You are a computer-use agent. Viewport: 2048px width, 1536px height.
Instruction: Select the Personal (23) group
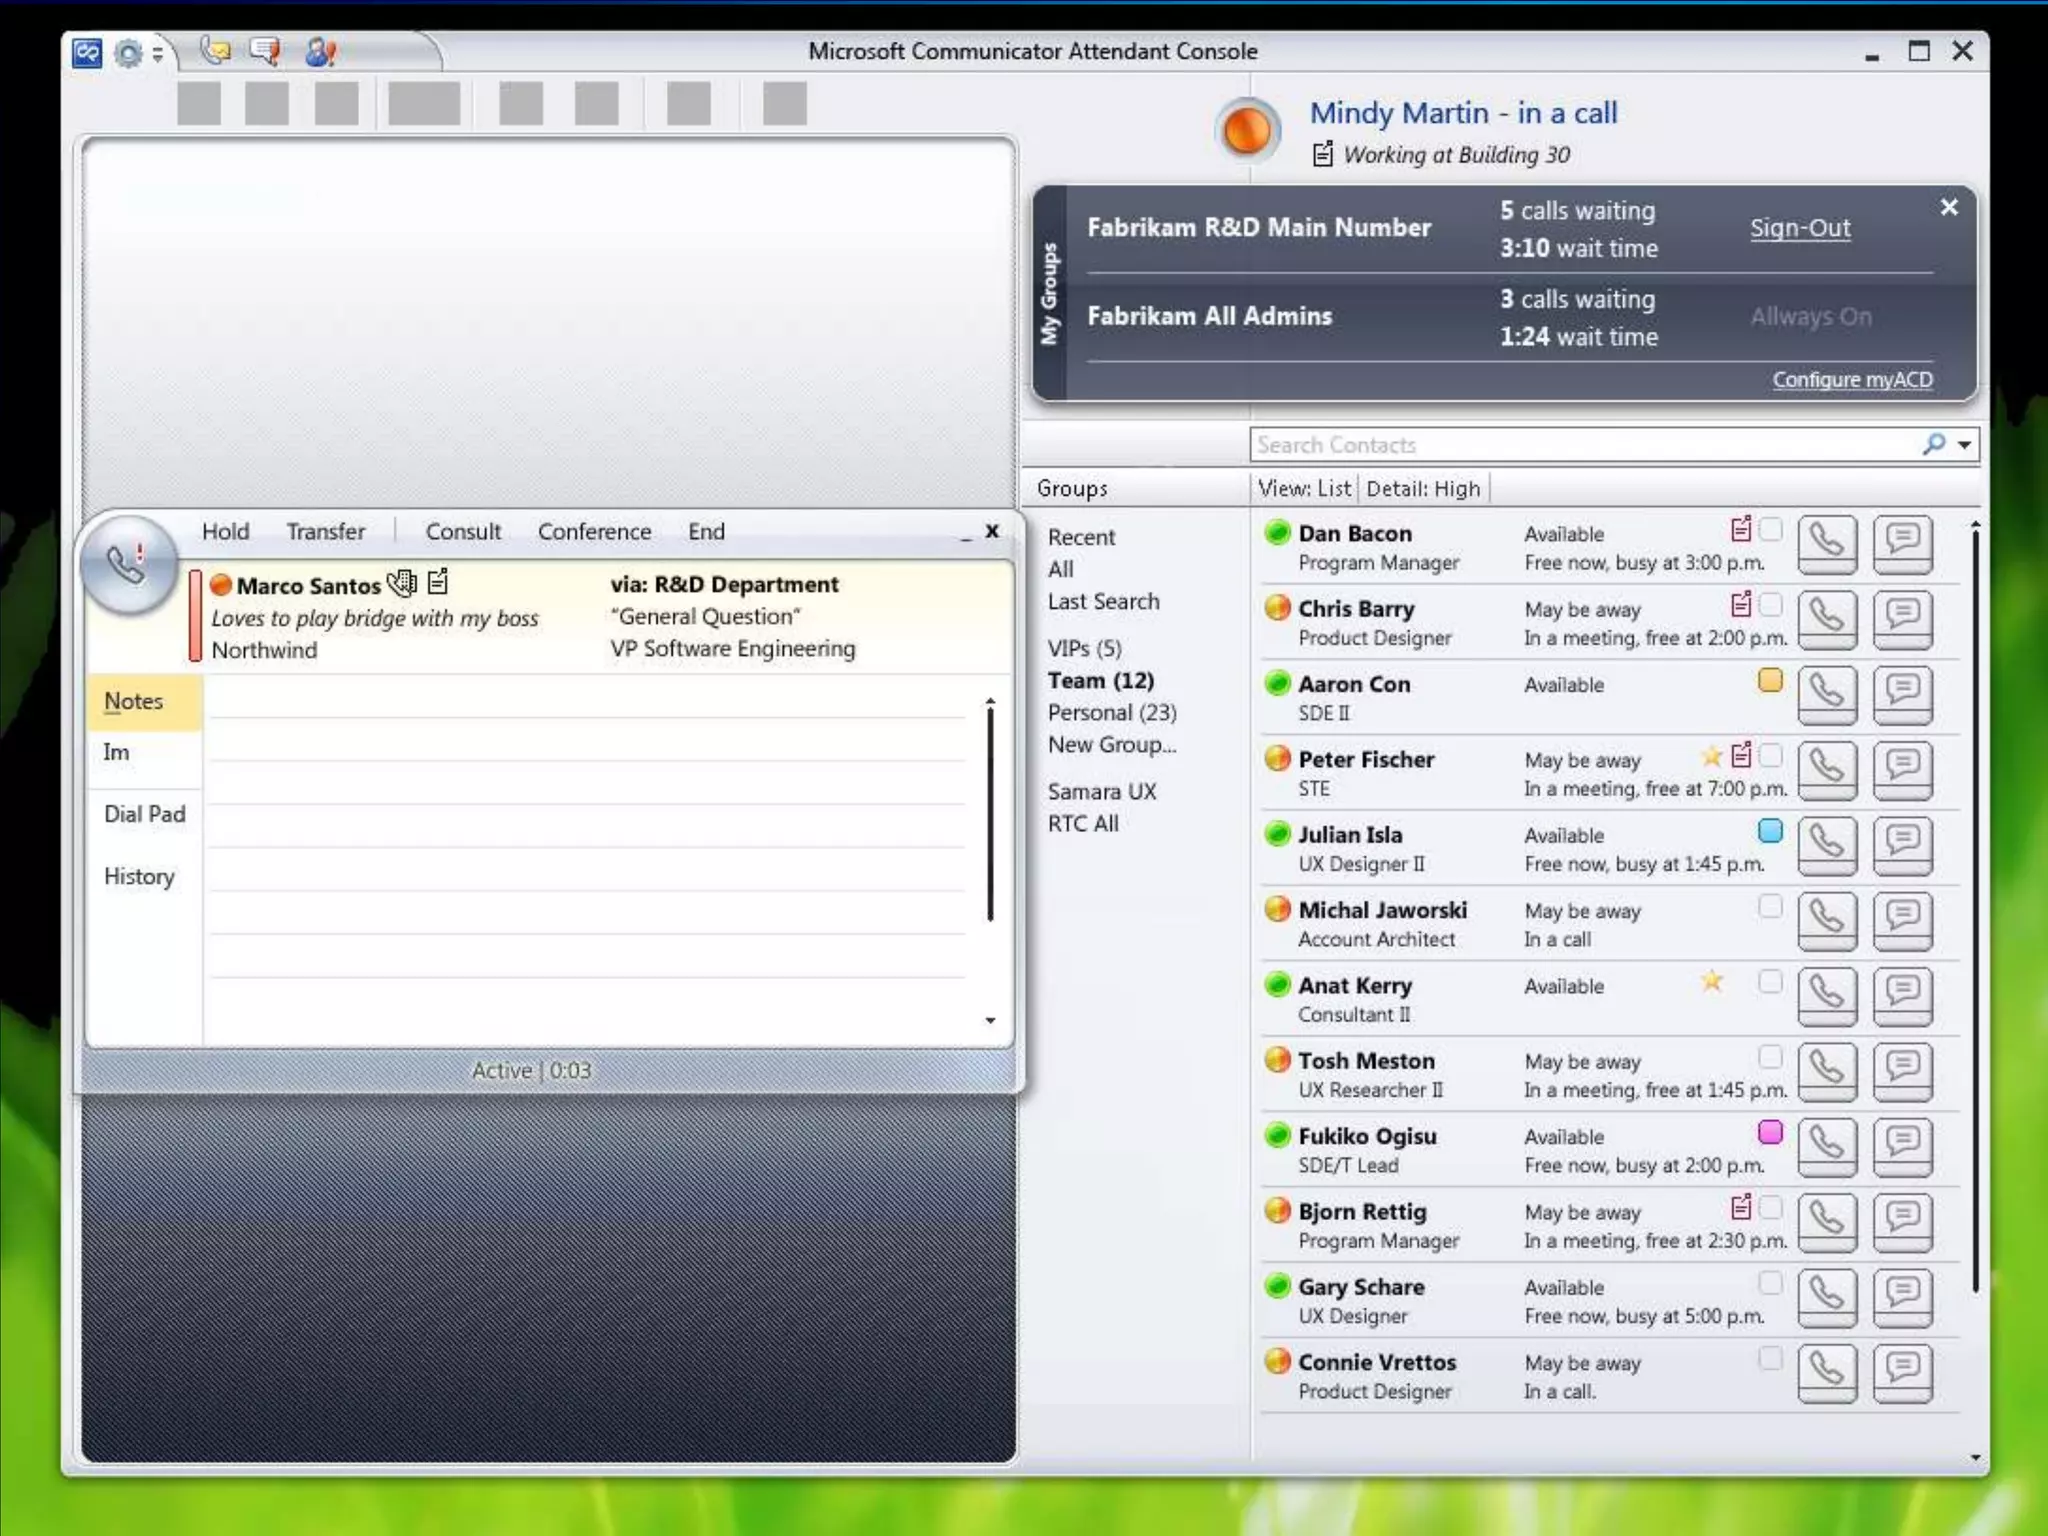click(1112, 713)
